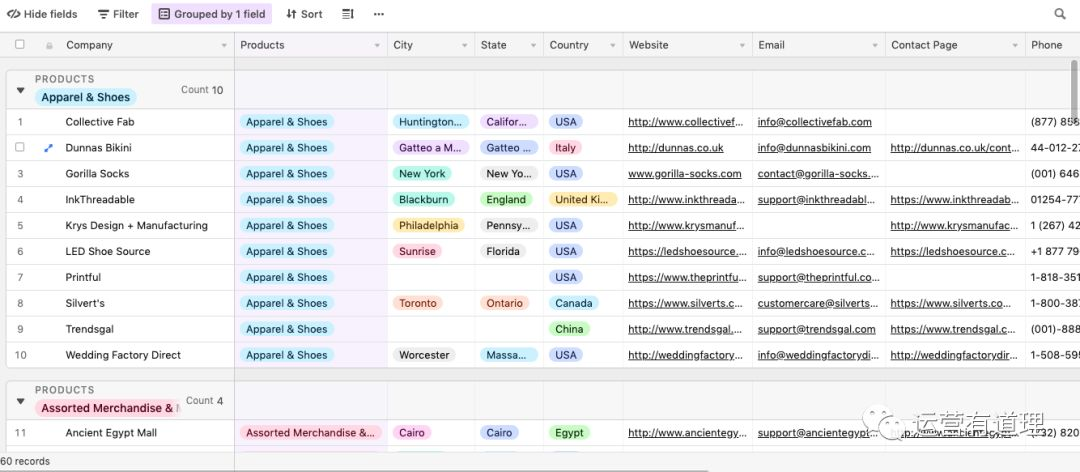Open Contact Page column dropdown arrow
Screen dimensions: 1080x472
(1015, 45)
